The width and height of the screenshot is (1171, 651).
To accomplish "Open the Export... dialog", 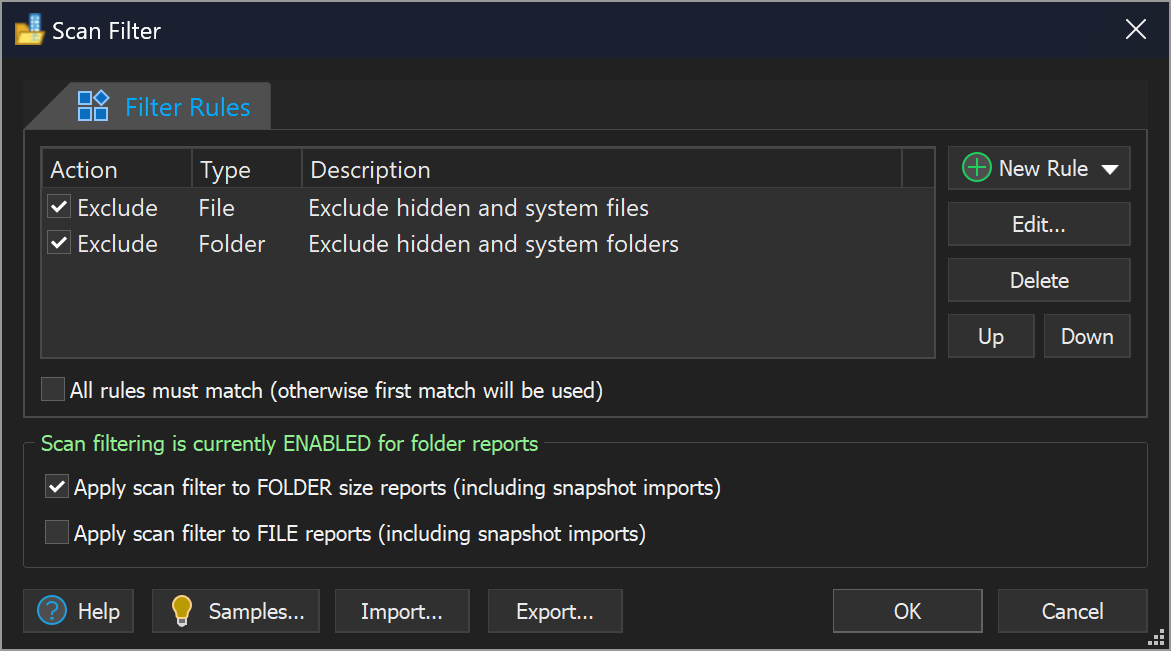I will [555, 611].
